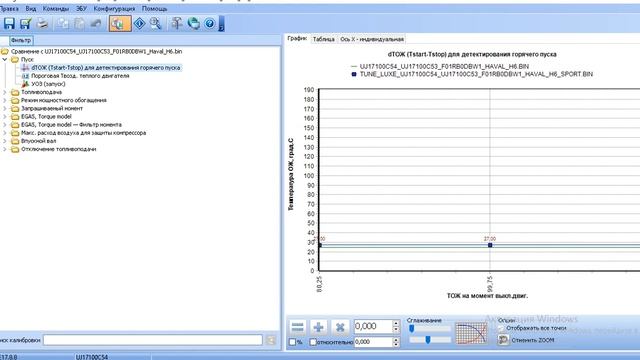Expand the Впускной вал folder

(x=5, y=141)
